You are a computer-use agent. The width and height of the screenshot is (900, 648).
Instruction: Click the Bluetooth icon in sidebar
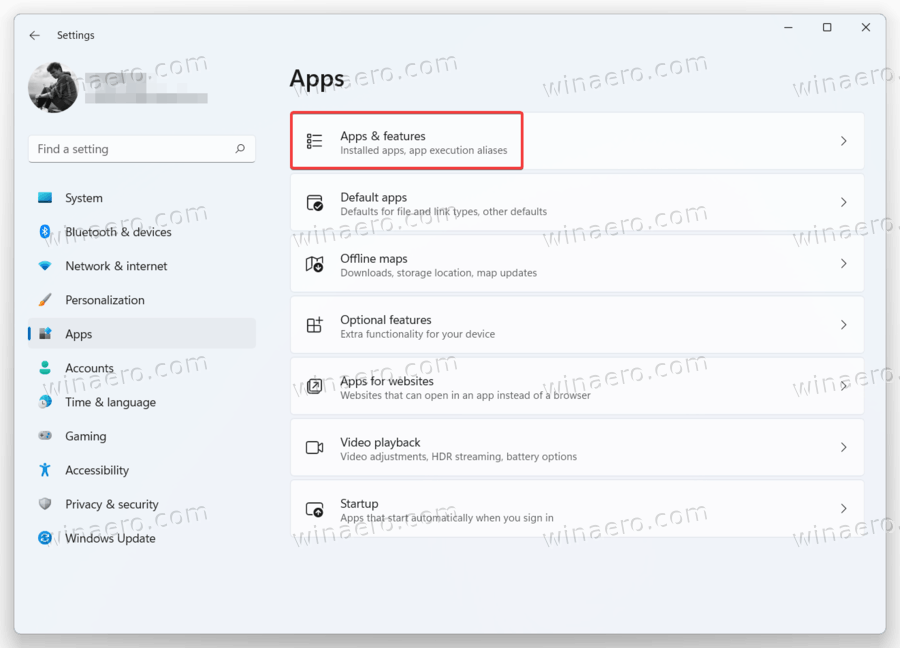coord(45,231)
